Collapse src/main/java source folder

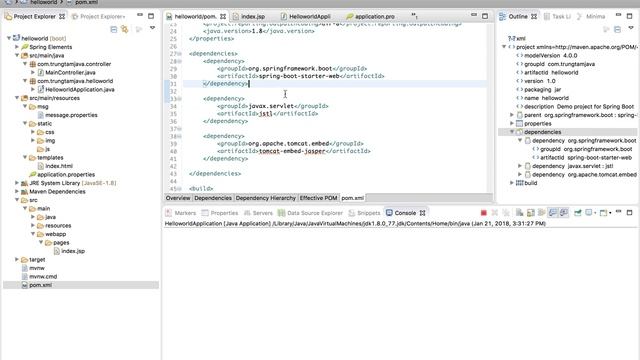17,55
